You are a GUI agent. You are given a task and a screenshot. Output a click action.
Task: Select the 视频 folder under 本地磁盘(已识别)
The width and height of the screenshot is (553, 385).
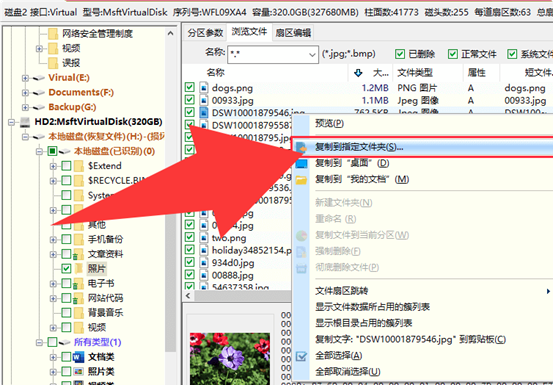pos(97,328)
